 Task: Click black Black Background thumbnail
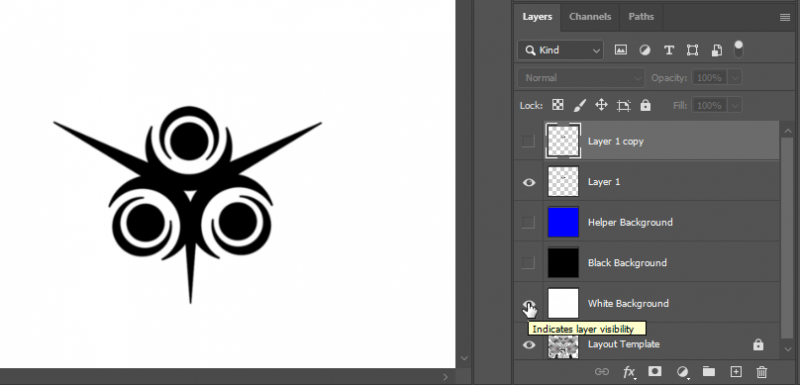click(x=563, y=263)
